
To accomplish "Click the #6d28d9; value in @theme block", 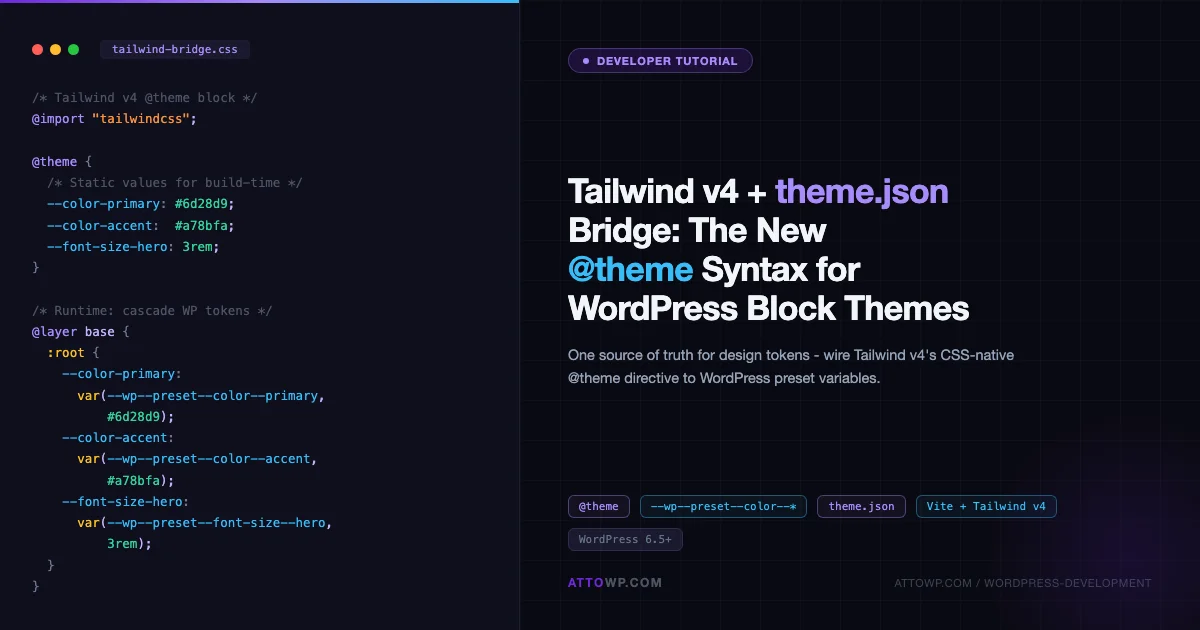I will point(205,204).
